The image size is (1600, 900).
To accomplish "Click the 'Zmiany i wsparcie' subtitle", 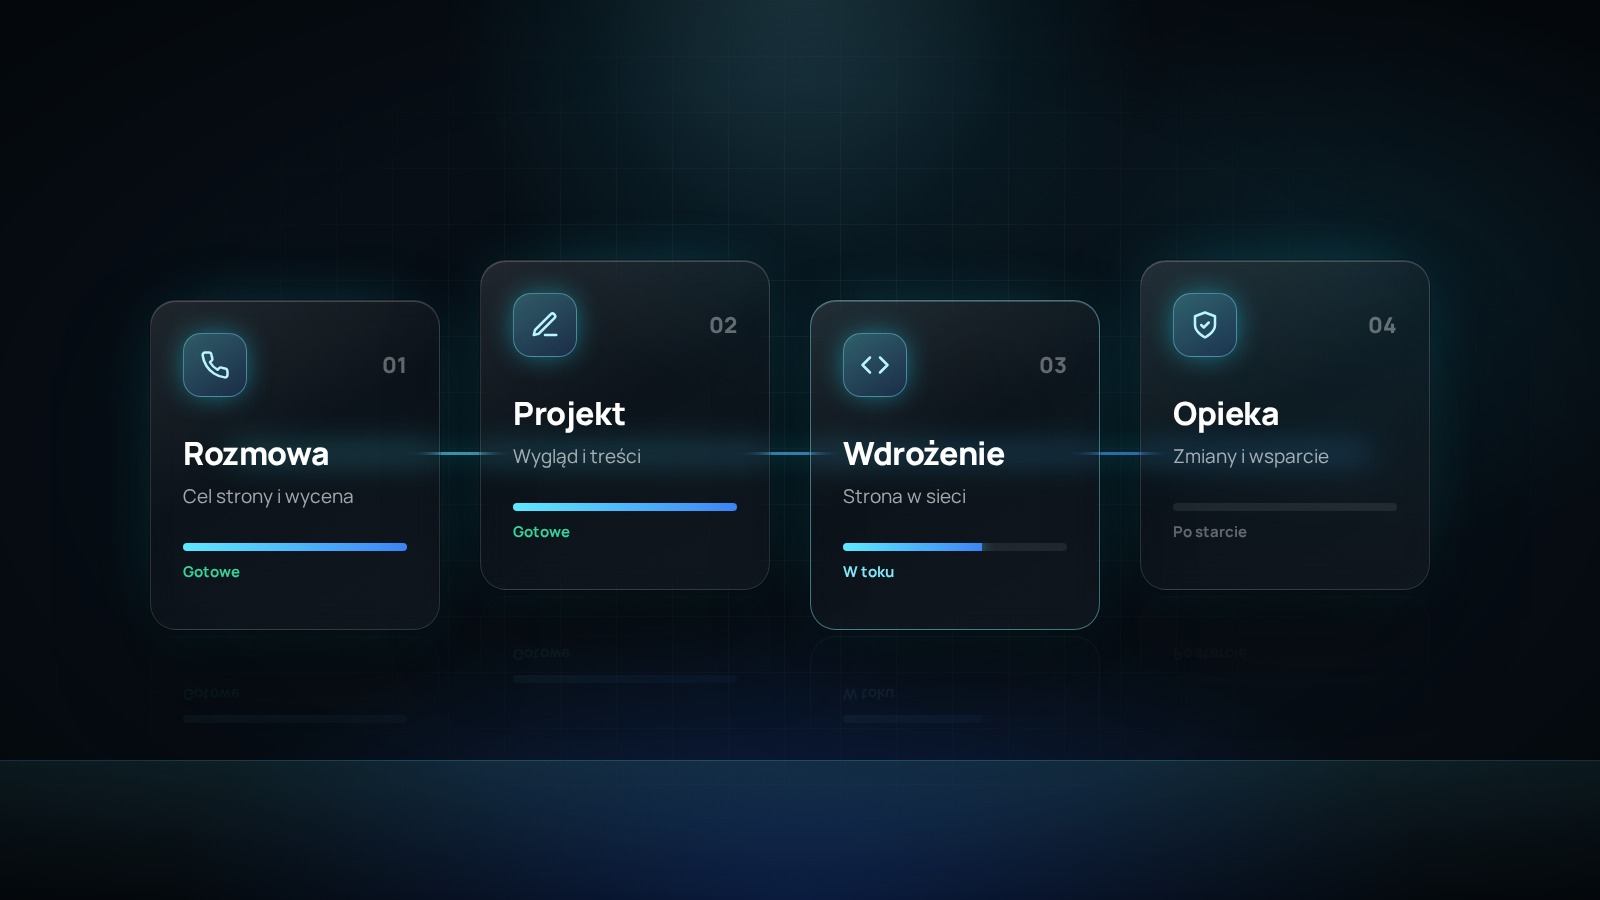I will click(1251, 456).
